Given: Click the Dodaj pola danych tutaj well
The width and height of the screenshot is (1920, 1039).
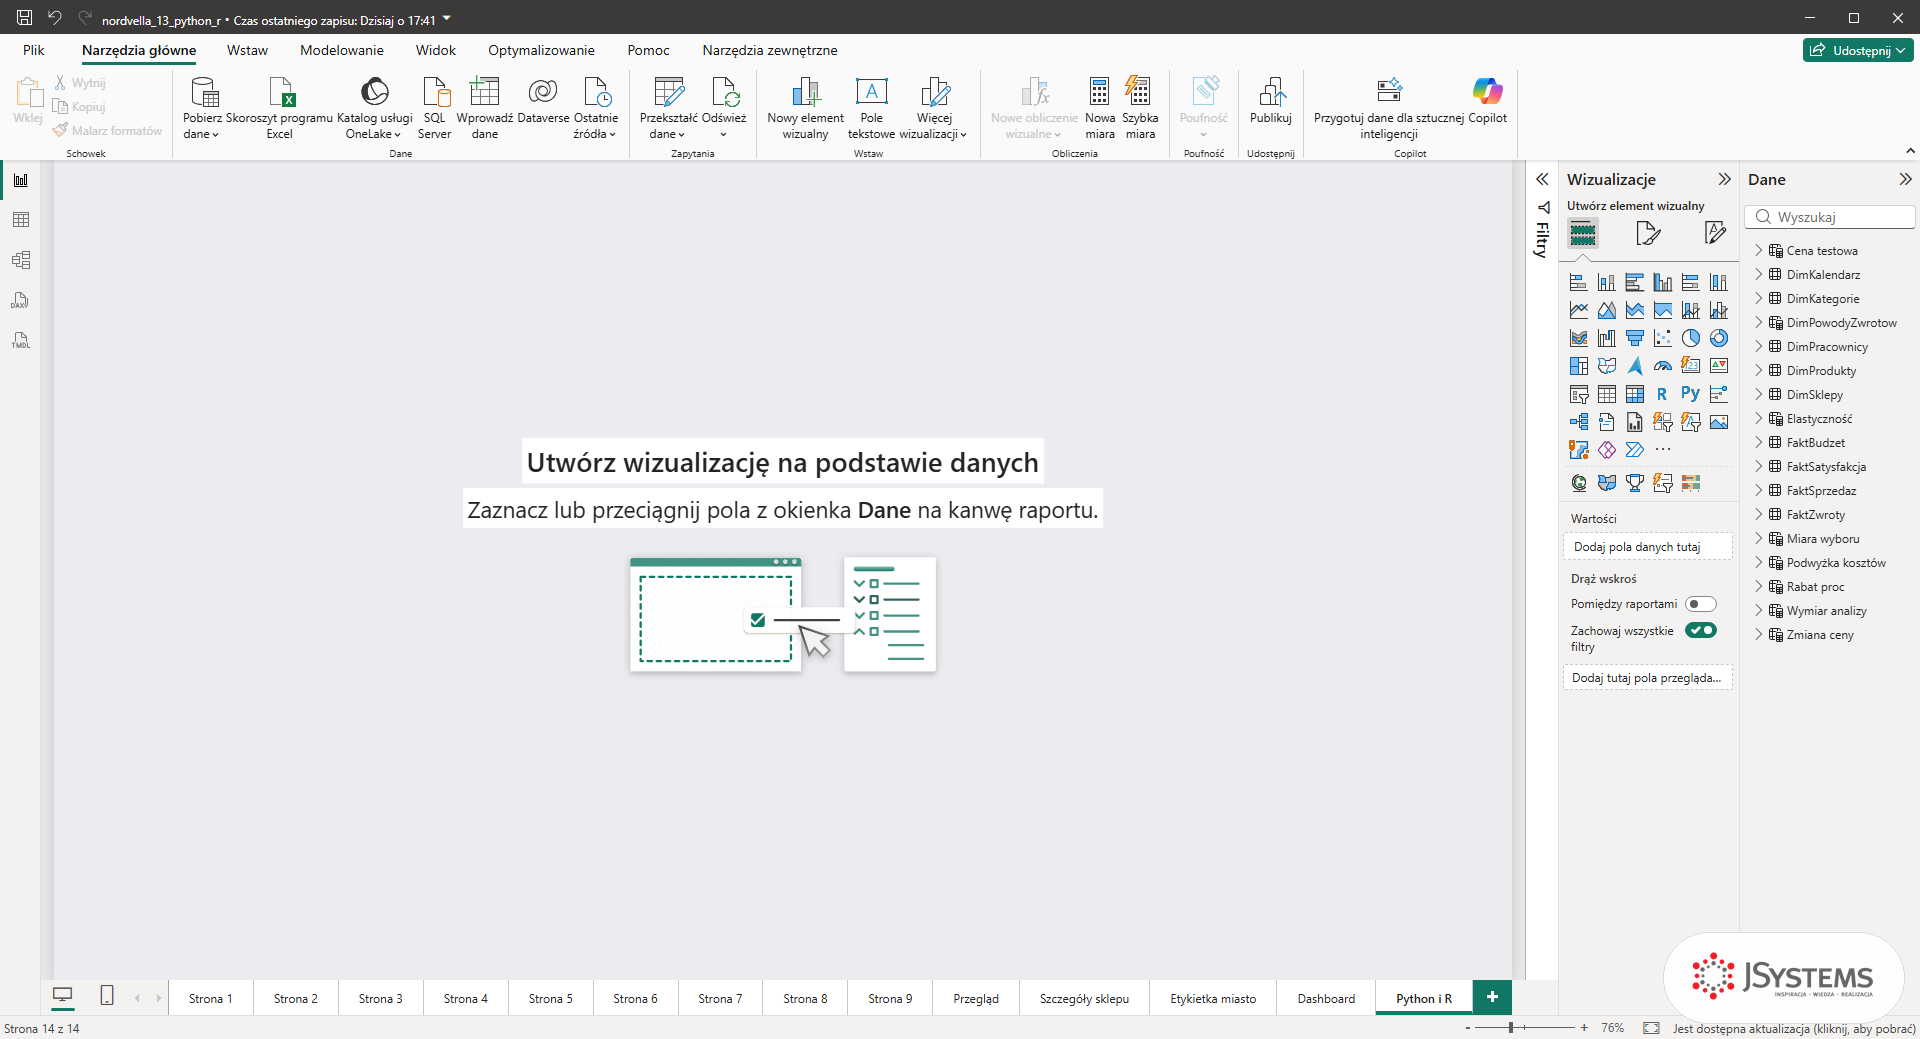Looking at the screenshot, I should coord(1647,547).
